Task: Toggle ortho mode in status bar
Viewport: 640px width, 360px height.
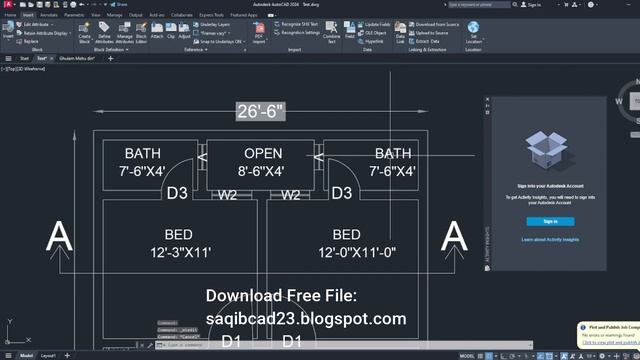Action: 504,356
